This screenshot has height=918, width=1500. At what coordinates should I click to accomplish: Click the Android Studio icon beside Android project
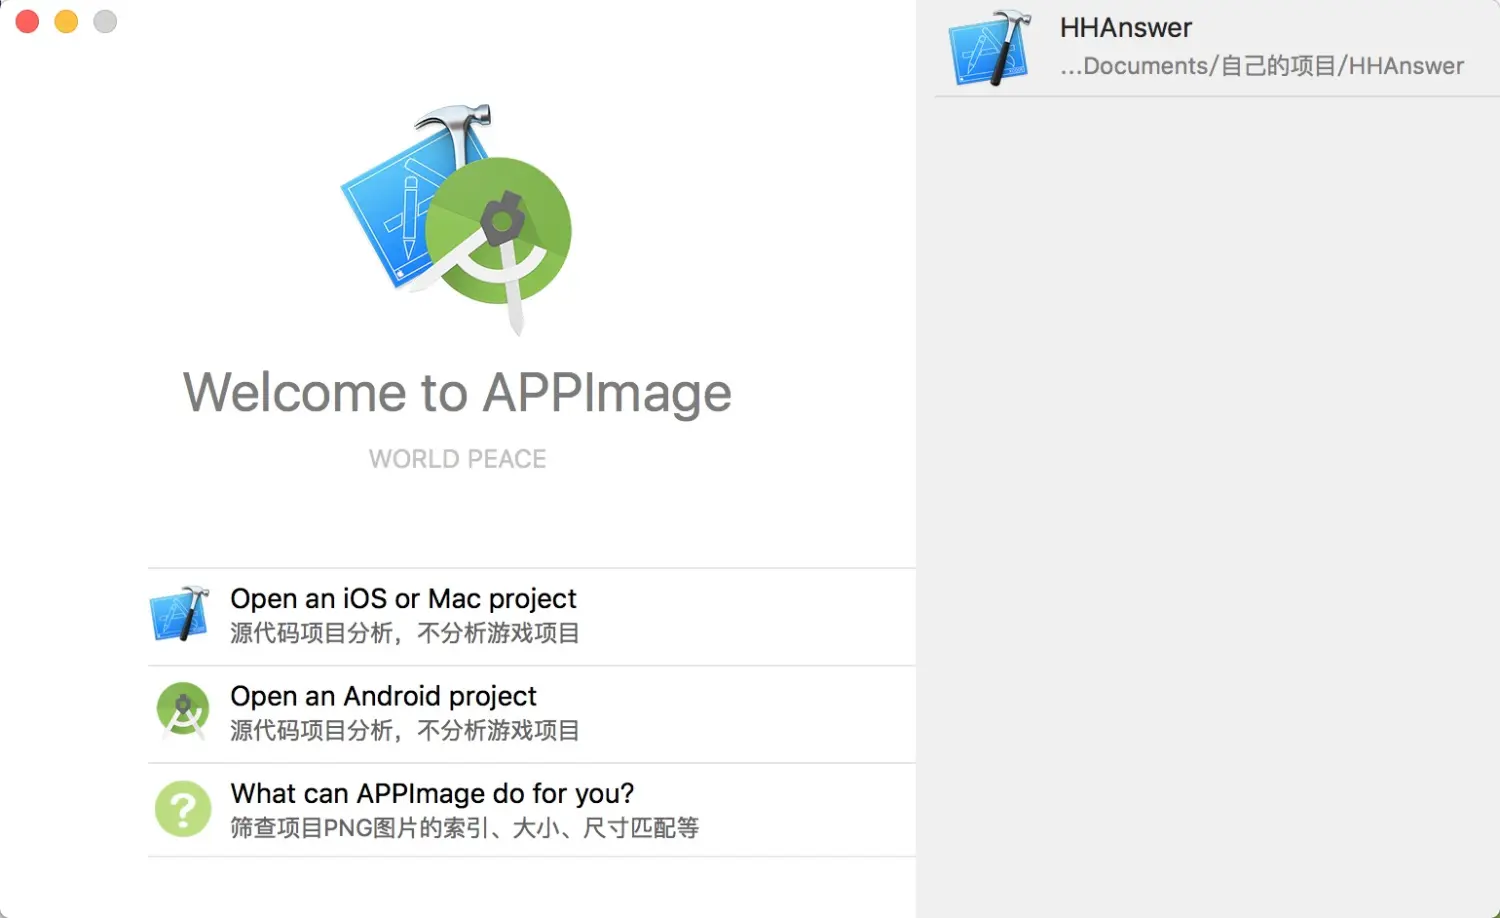tap(183, 711)
